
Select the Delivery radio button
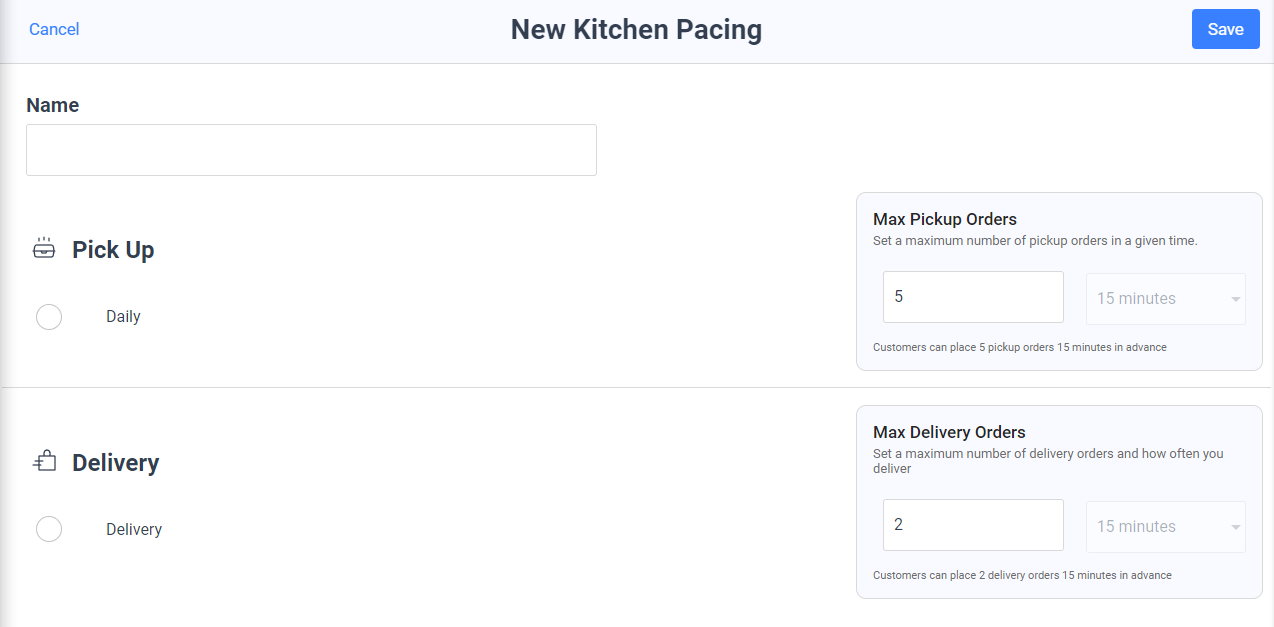click(49, 529)
